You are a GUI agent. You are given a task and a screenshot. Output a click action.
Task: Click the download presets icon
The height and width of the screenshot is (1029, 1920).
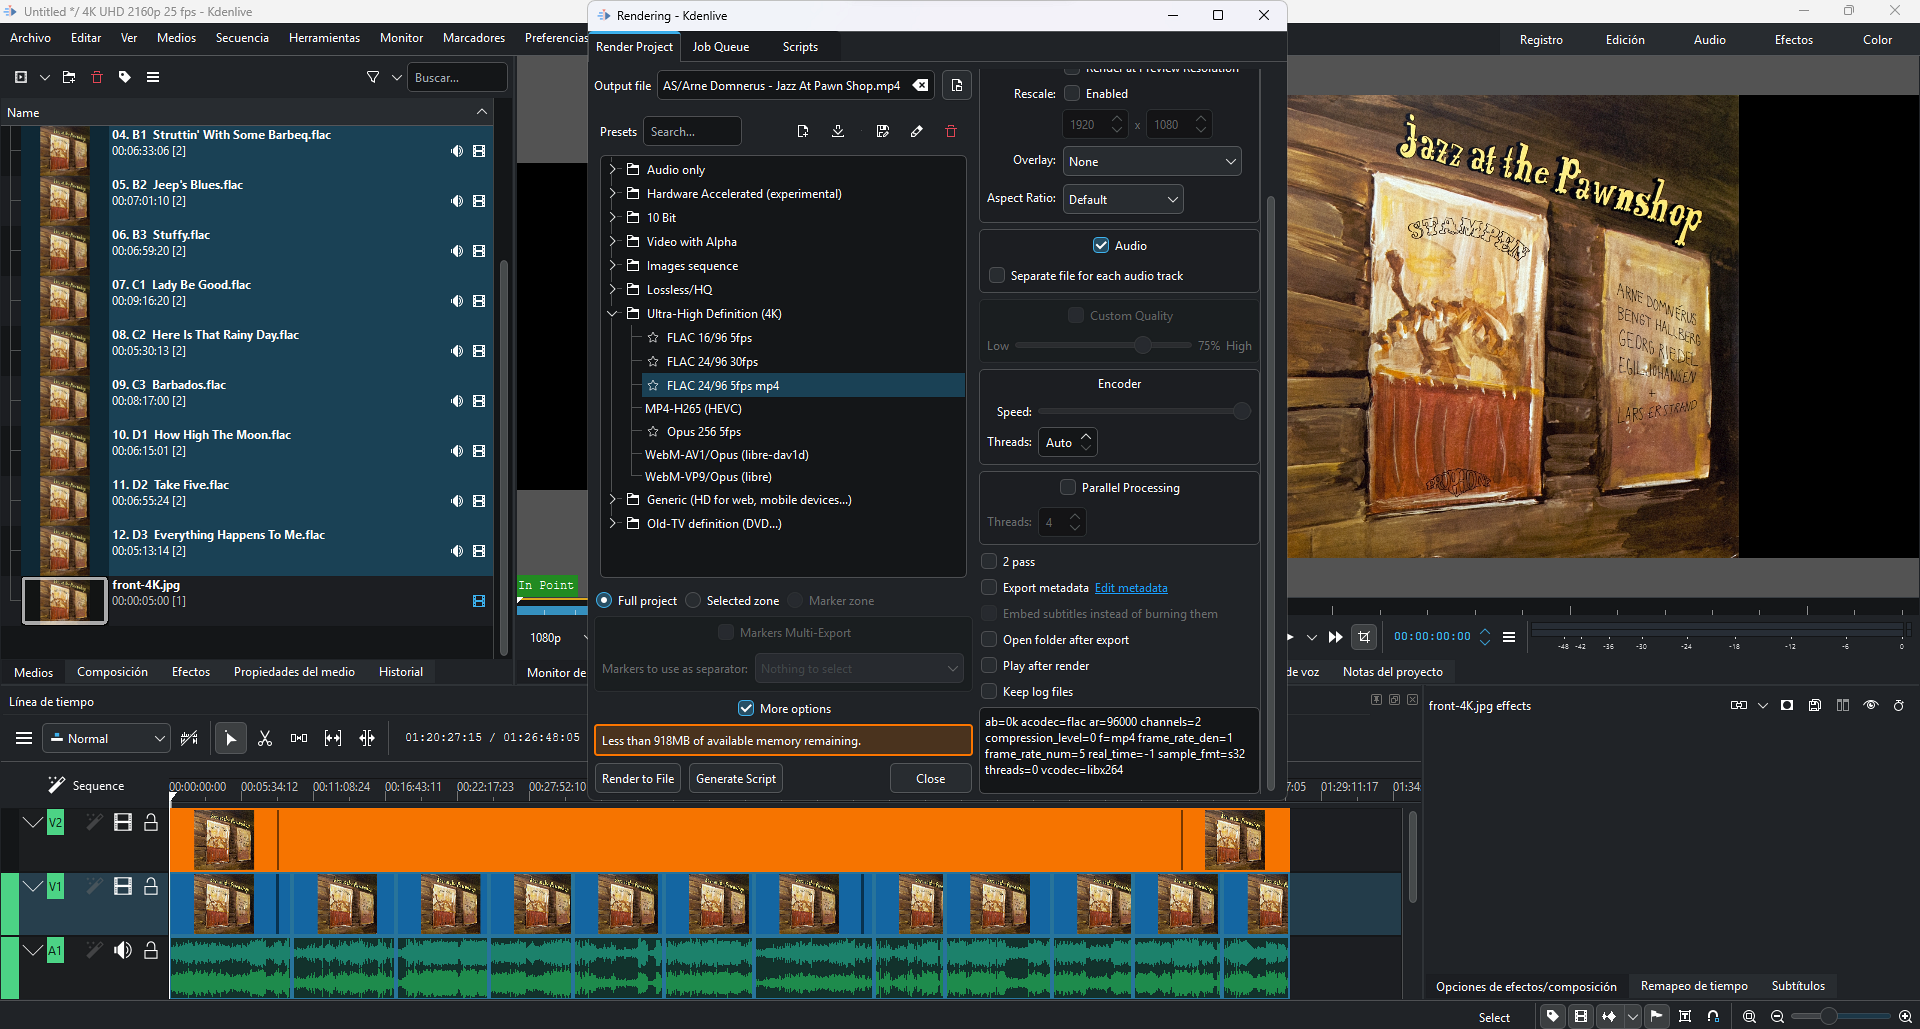(x=838, y=132)
